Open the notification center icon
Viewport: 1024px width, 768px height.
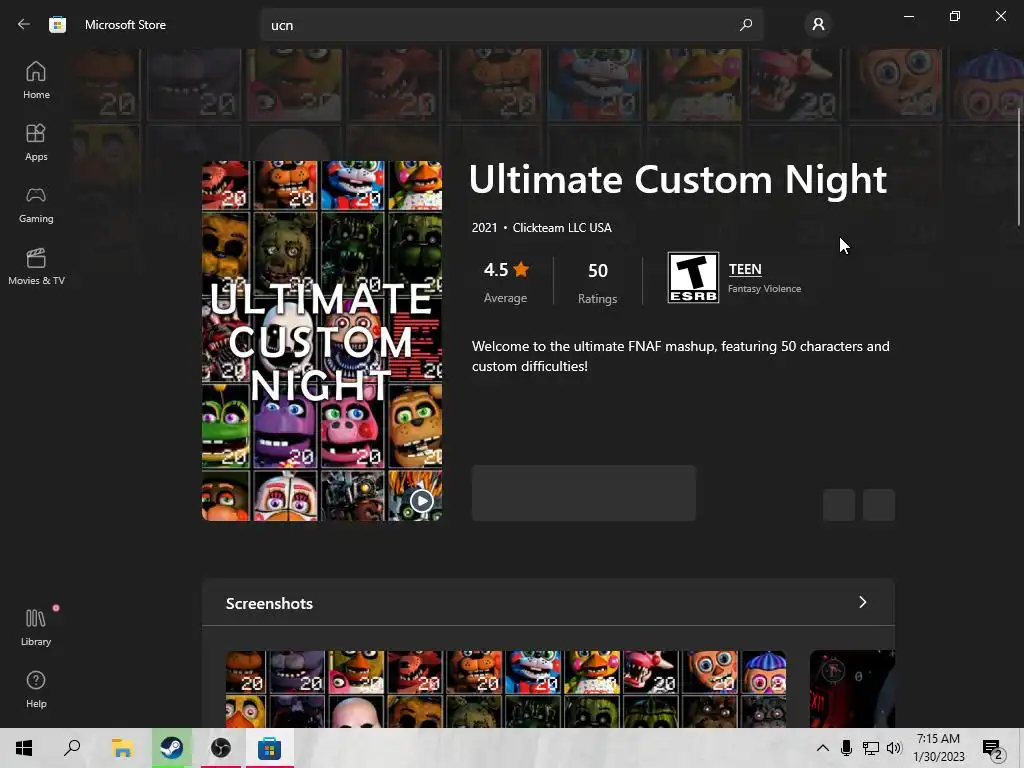[x=993, y=749]
